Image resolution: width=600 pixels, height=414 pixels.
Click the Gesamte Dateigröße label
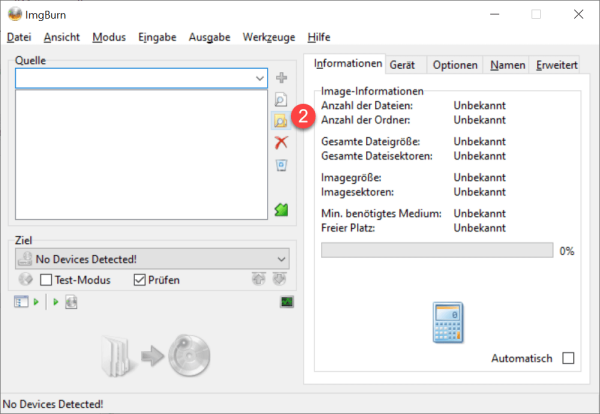pos(370,142)
